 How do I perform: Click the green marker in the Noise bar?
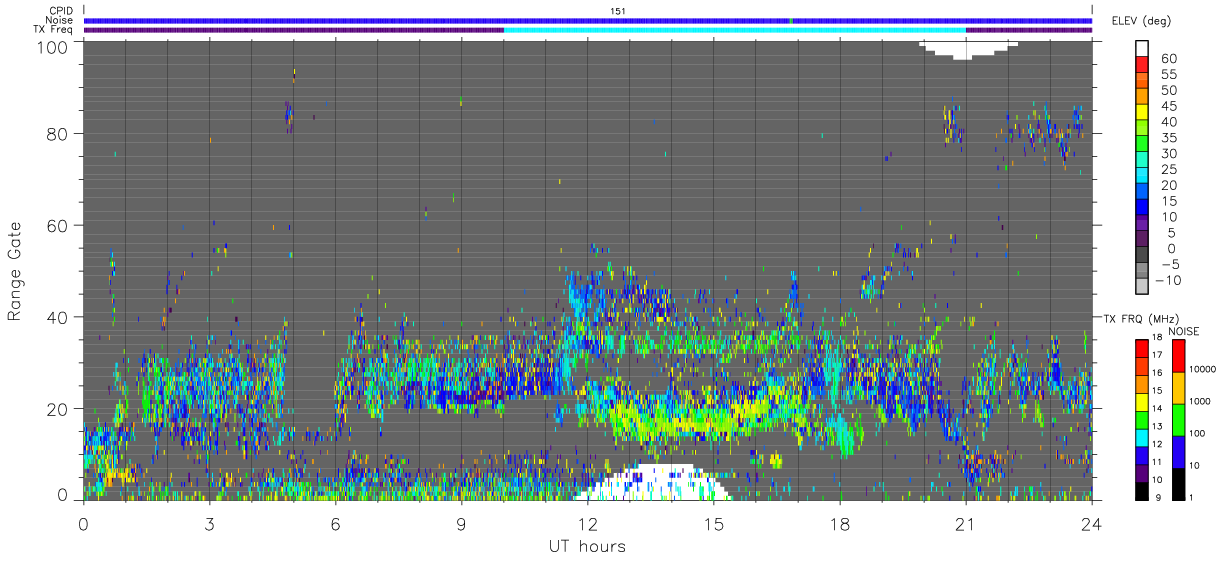(x=791, y=20)
